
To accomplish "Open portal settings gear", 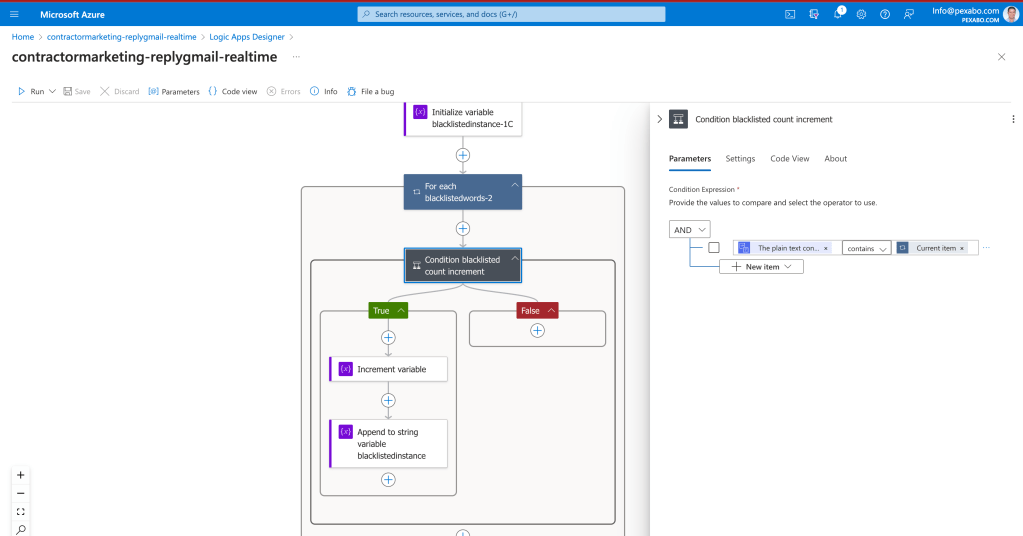I will tap(861, 14).
